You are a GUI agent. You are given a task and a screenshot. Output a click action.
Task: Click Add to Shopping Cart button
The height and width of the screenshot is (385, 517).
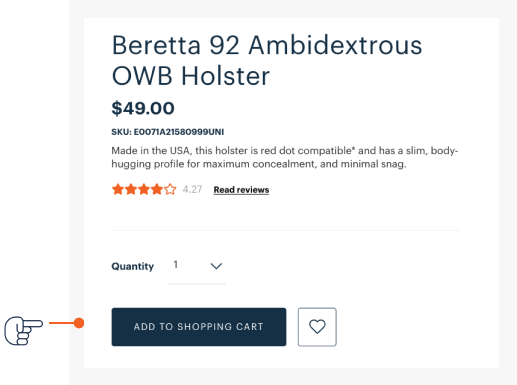[x=199, y=327]
